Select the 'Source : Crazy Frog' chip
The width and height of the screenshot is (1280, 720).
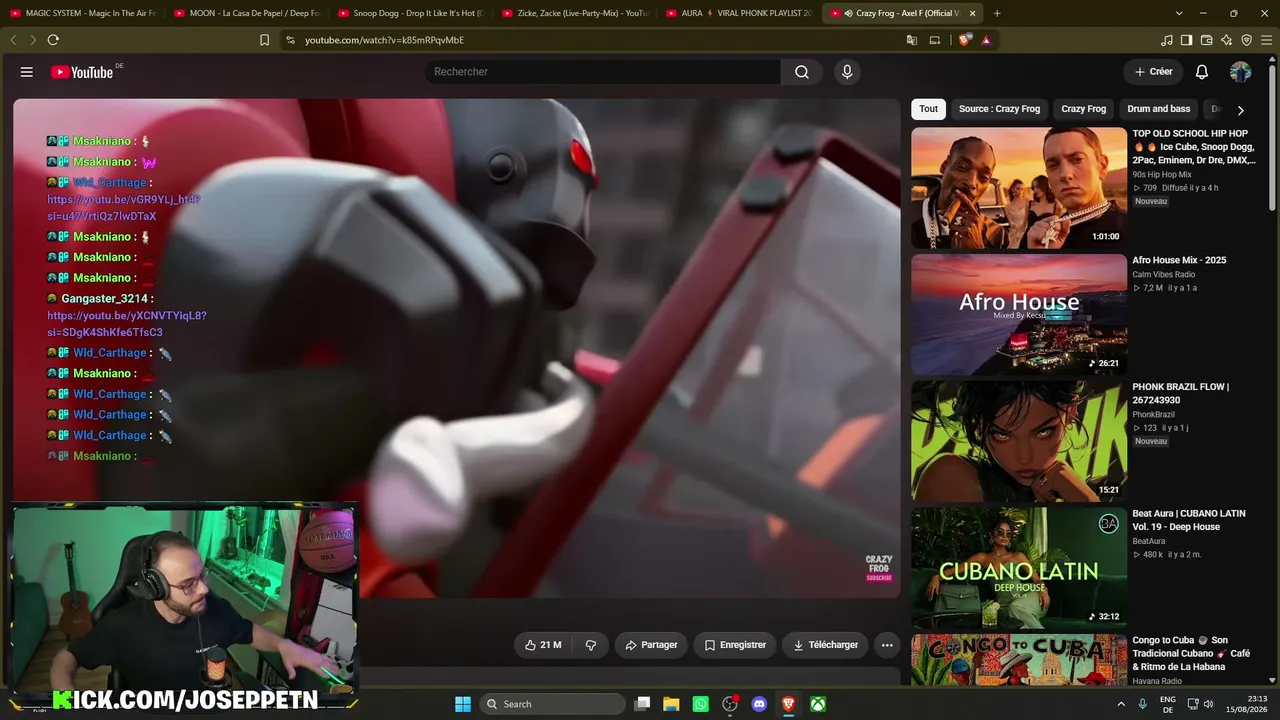(999, 109)
